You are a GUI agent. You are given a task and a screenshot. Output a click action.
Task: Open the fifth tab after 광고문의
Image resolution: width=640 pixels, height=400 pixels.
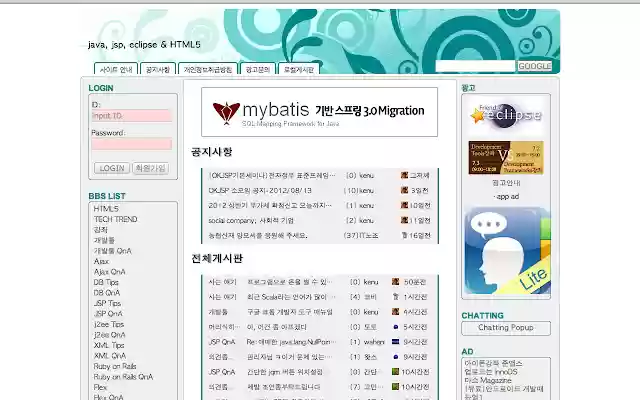(299, 69)
